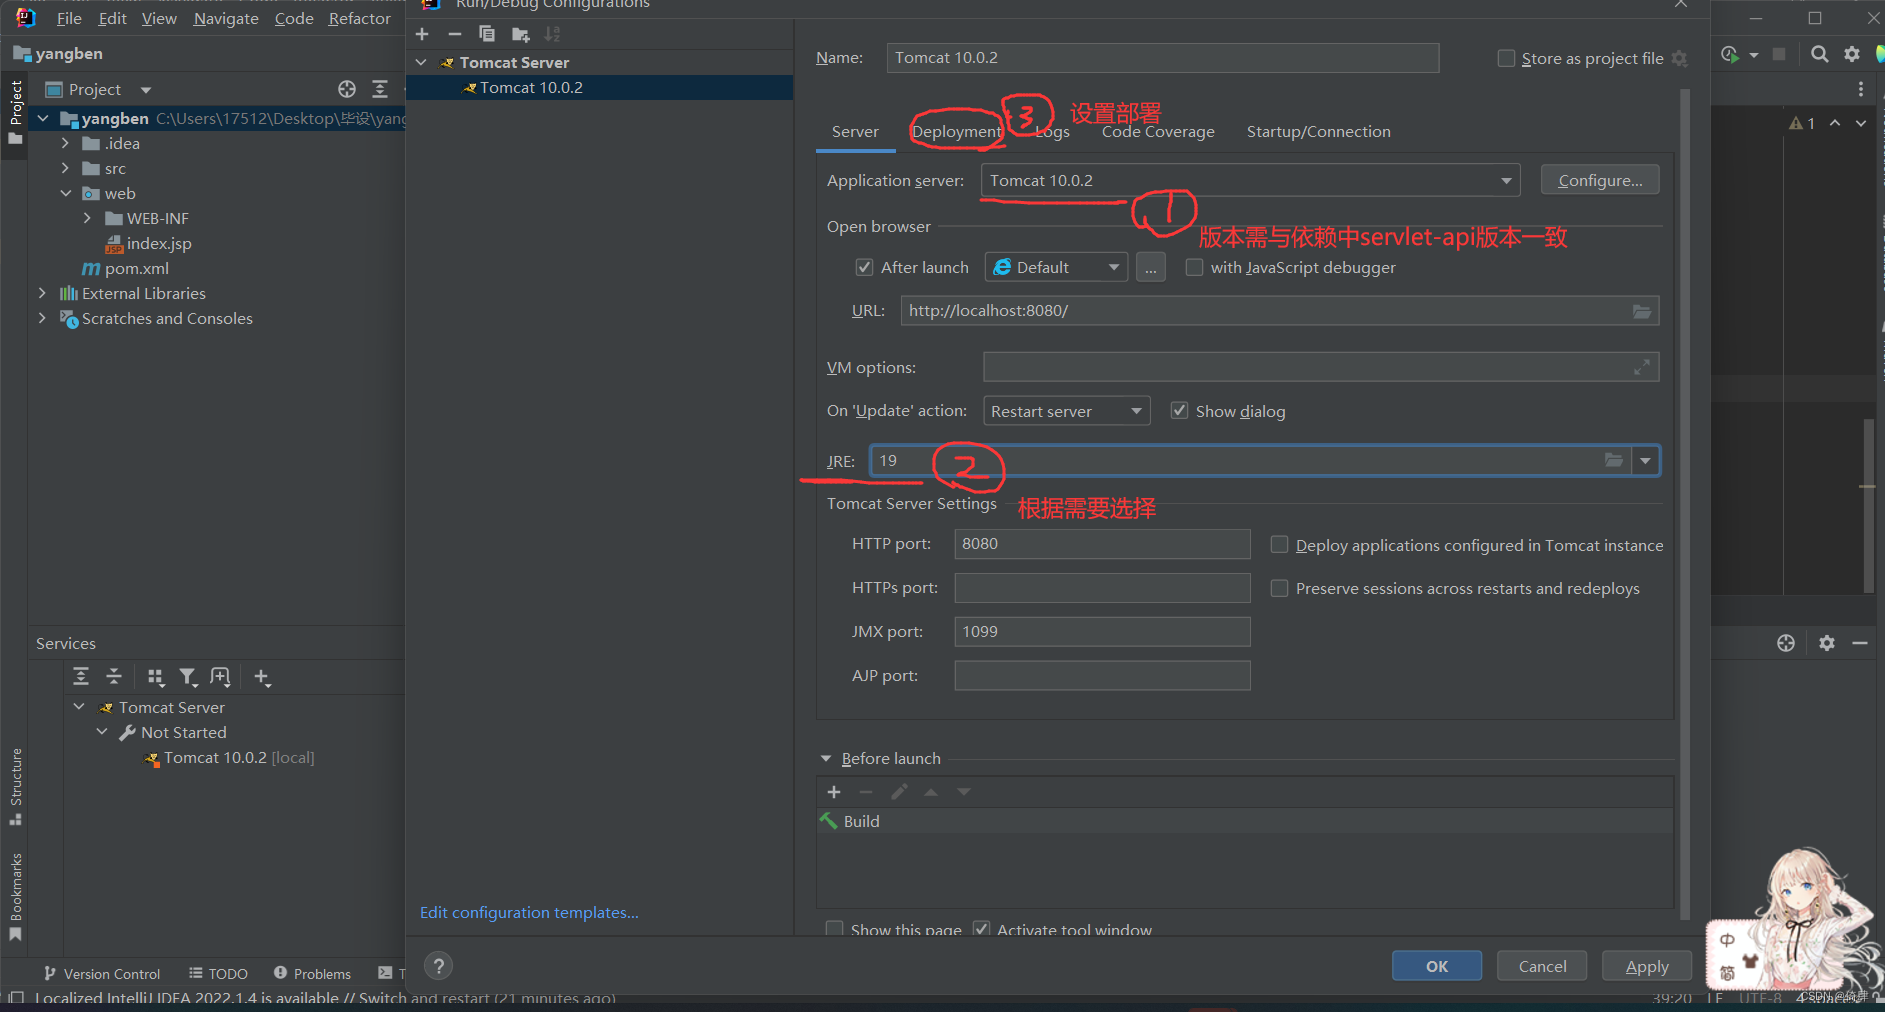This screenshot has width=1885, height=1012.
Task: Add new configuration with plus icon
Action: [422, 34]
